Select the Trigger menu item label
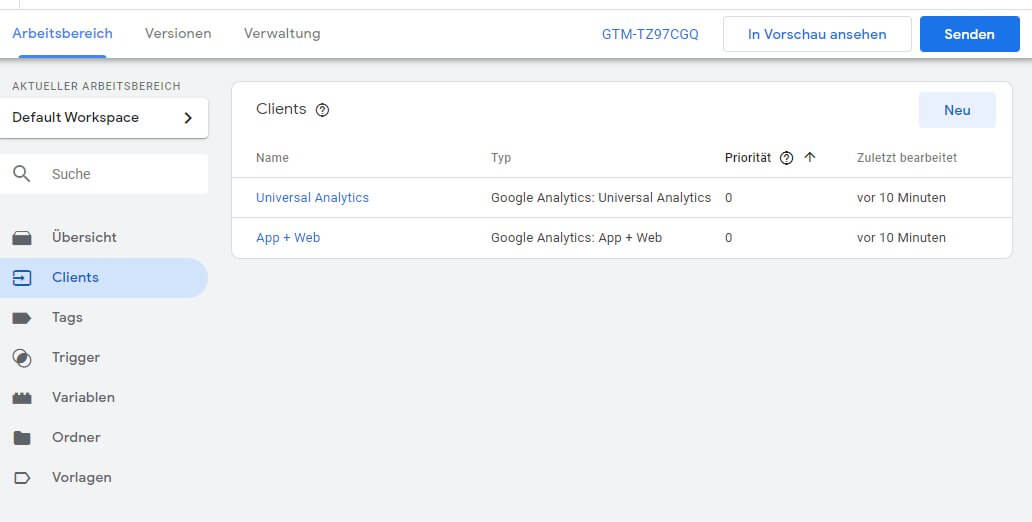Viewport: 1032px width, 522px height. point(76,358)
